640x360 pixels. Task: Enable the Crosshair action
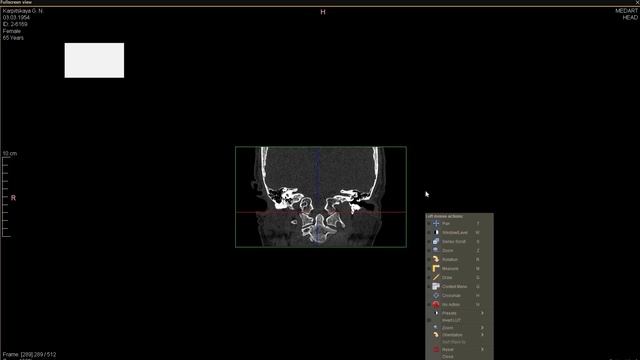pos(459,296)
